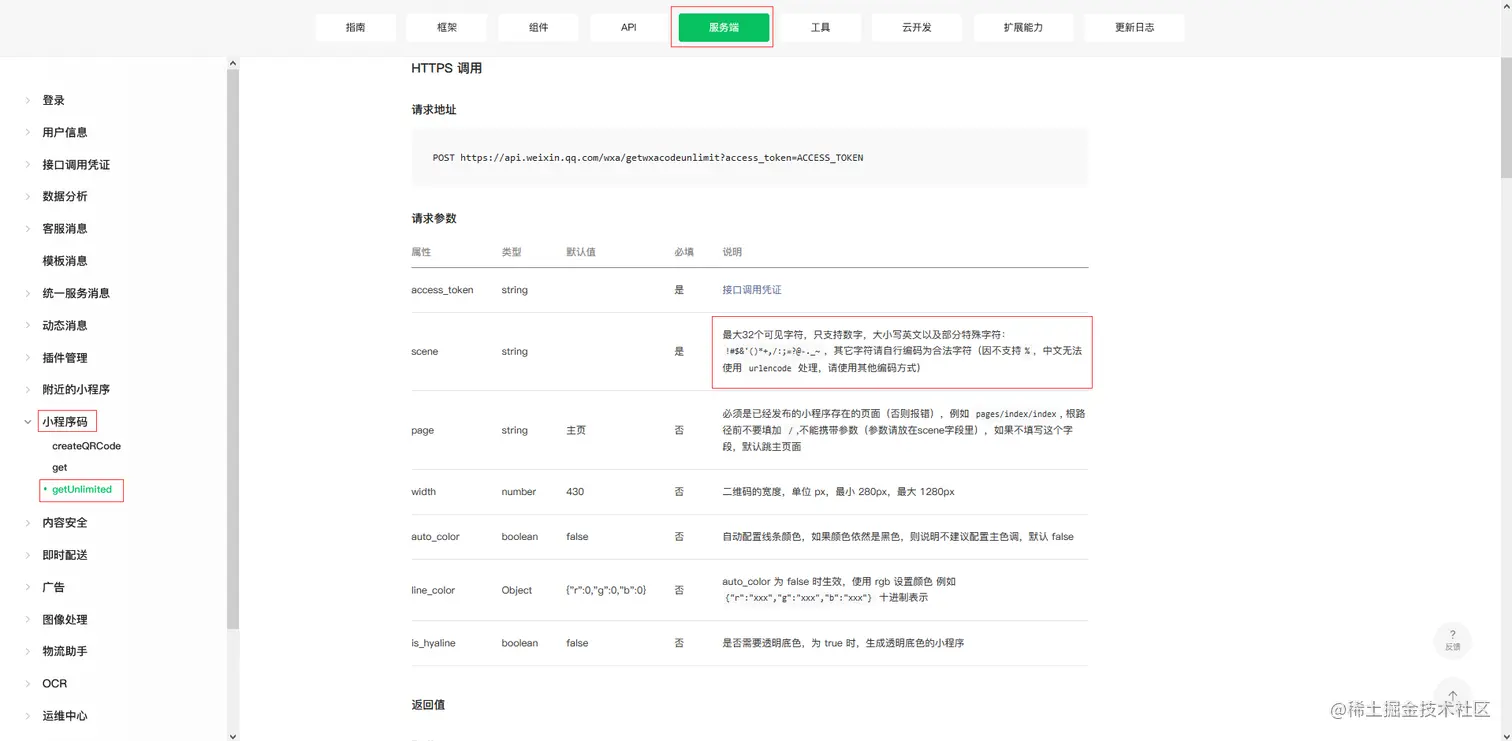This screenshot has width=1512, height=741.
Task: Click the line_color attribute cell
Action: pyautogui.click(x=433, y=590)
